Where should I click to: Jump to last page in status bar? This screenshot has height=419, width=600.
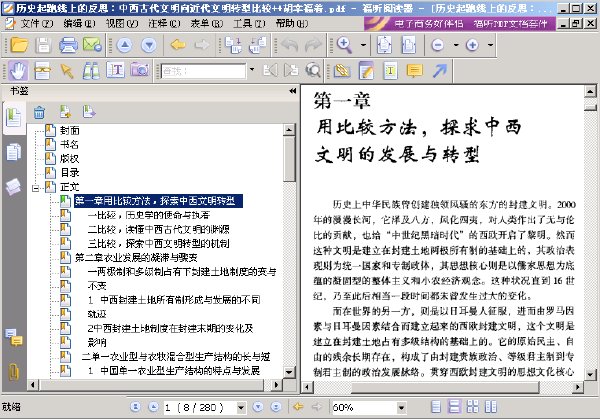pyautogui.click(x=276, y=407)
